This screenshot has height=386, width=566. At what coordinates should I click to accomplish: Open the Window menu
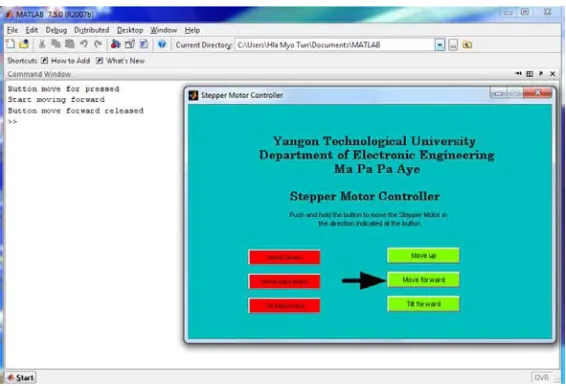tap(164, 30)
